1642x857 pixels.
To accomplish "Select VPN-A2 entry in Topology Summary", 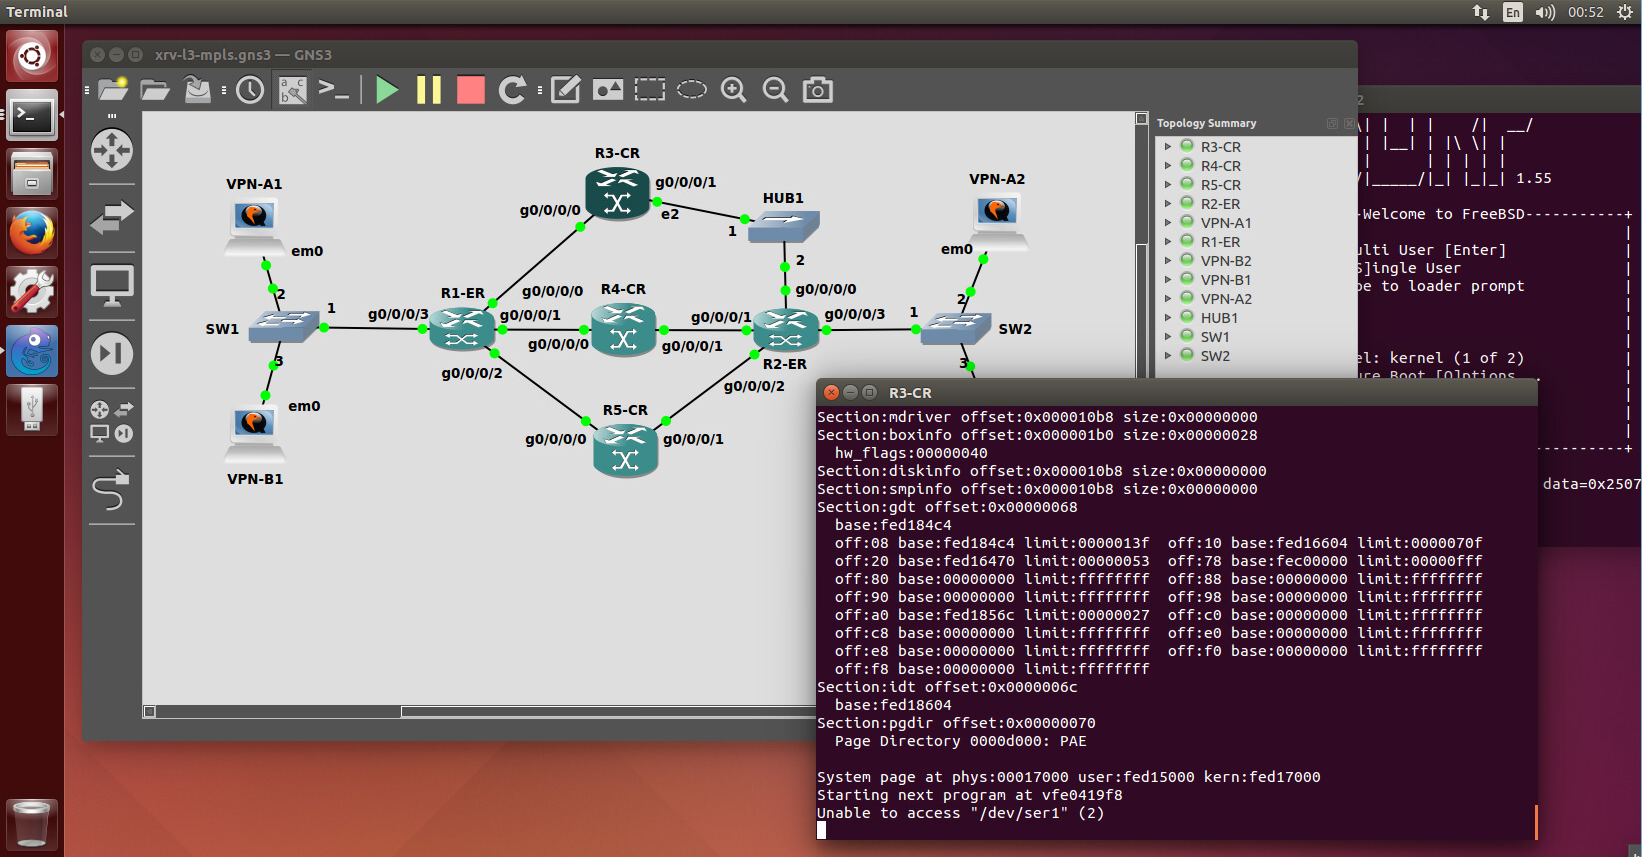I will point(1225,299).
